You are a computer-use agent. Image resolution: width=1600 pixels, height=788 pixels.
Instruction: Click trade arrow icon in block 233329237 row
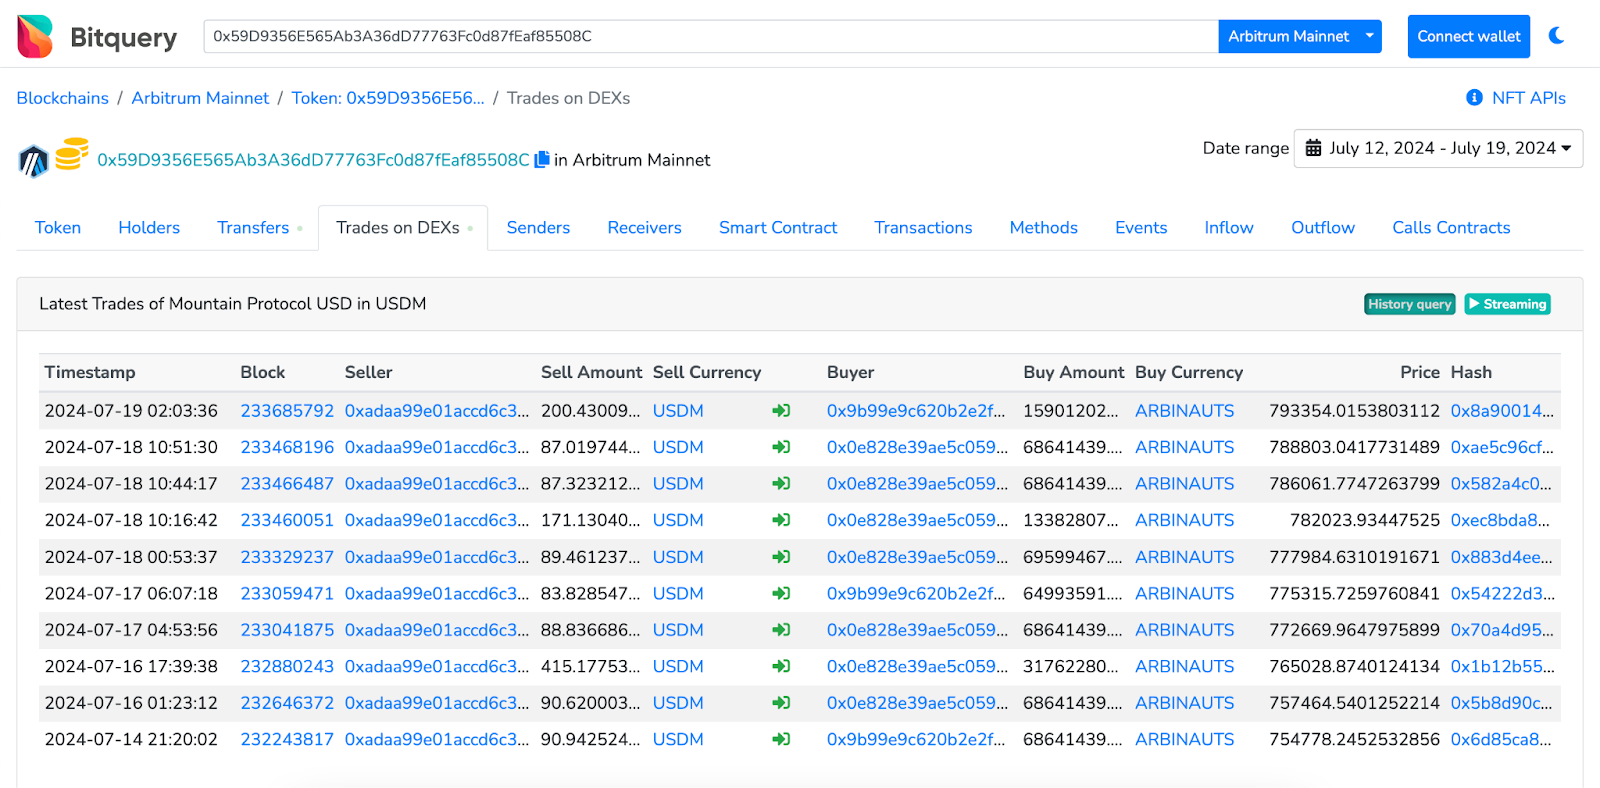(781, 557)
